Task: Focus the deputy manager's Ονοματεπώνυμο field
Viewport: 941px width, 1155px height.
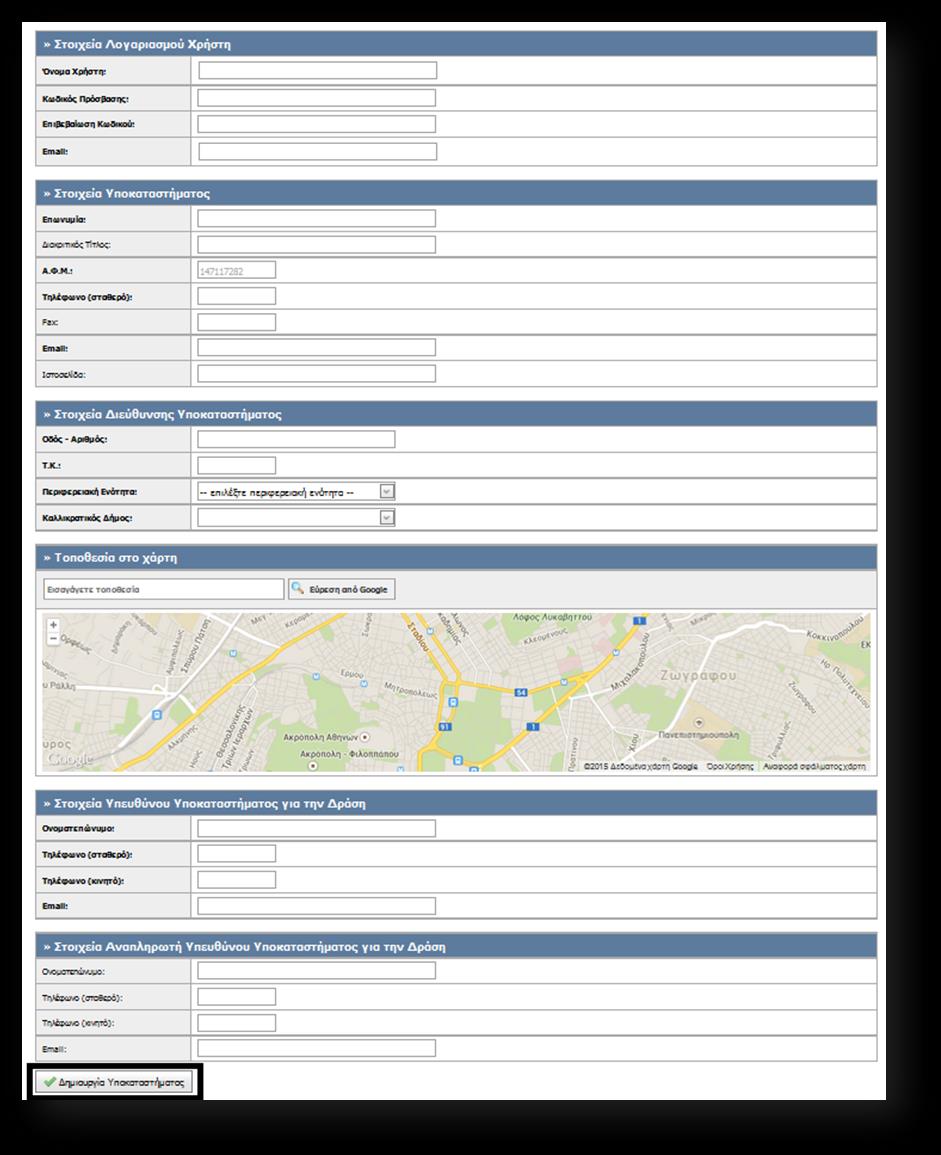Action: (x=317, y=972)
